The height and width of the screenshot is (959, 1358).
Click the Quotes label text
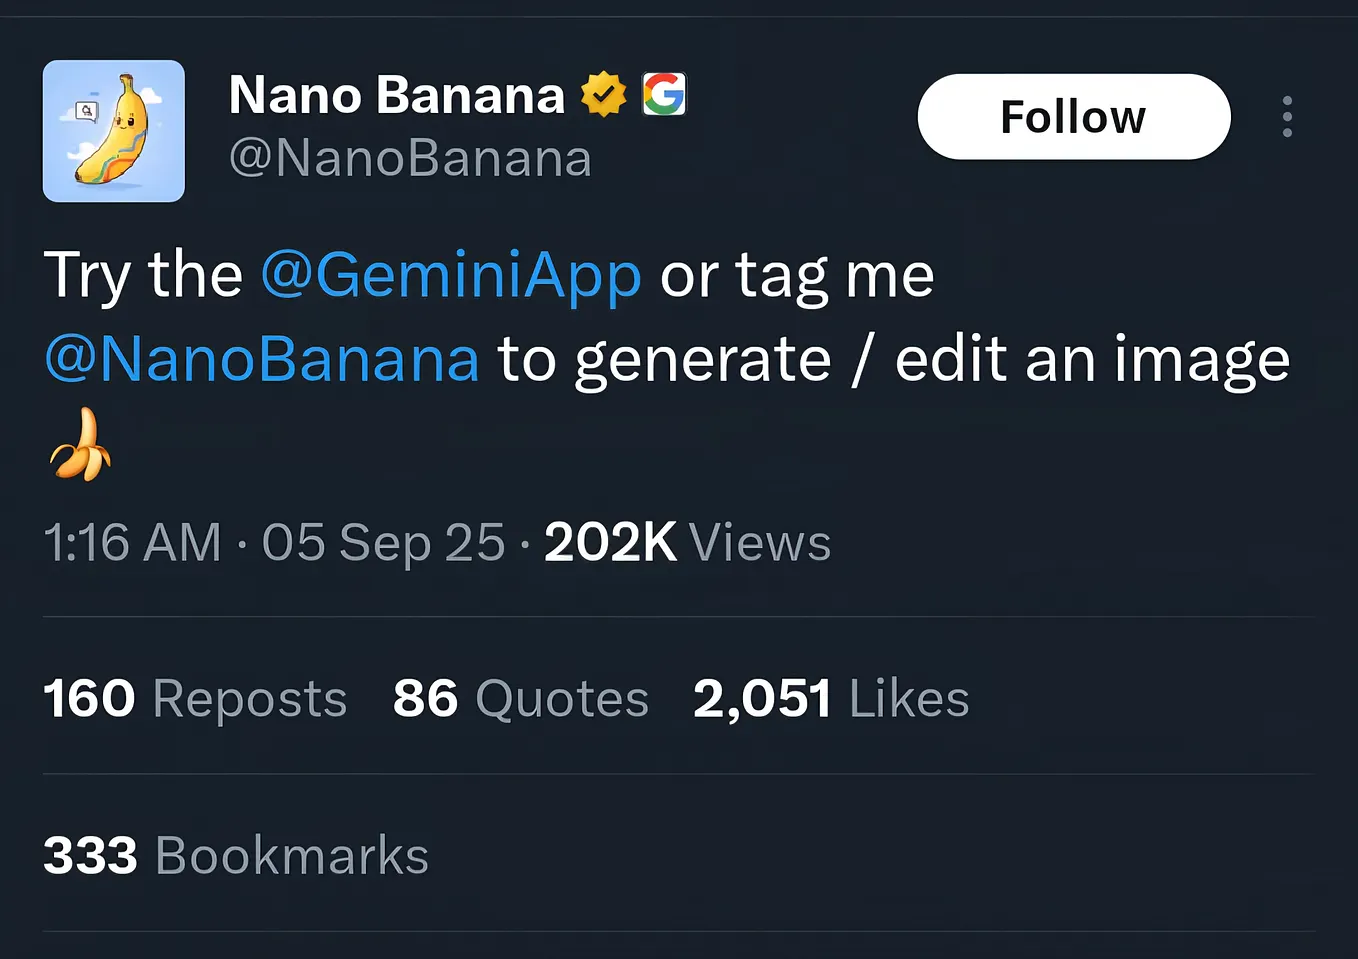560,698
